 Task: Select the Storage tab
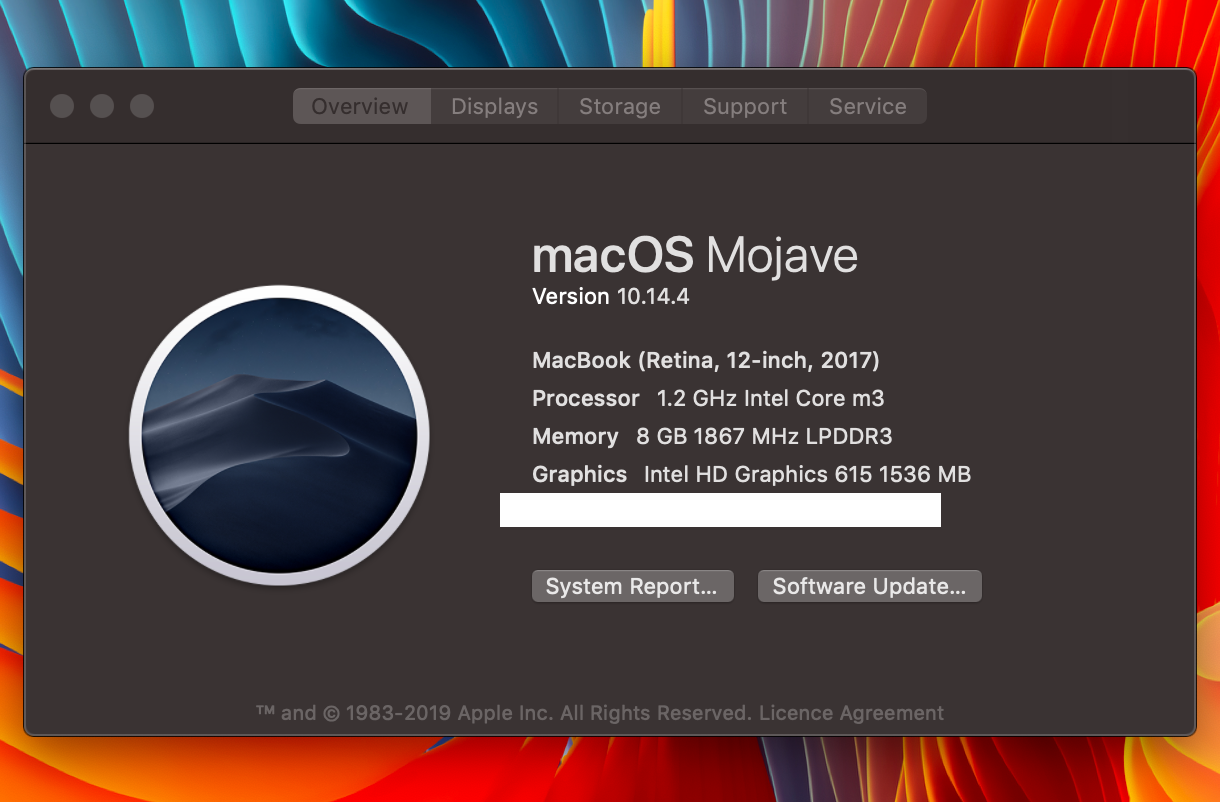coord(620,106)
